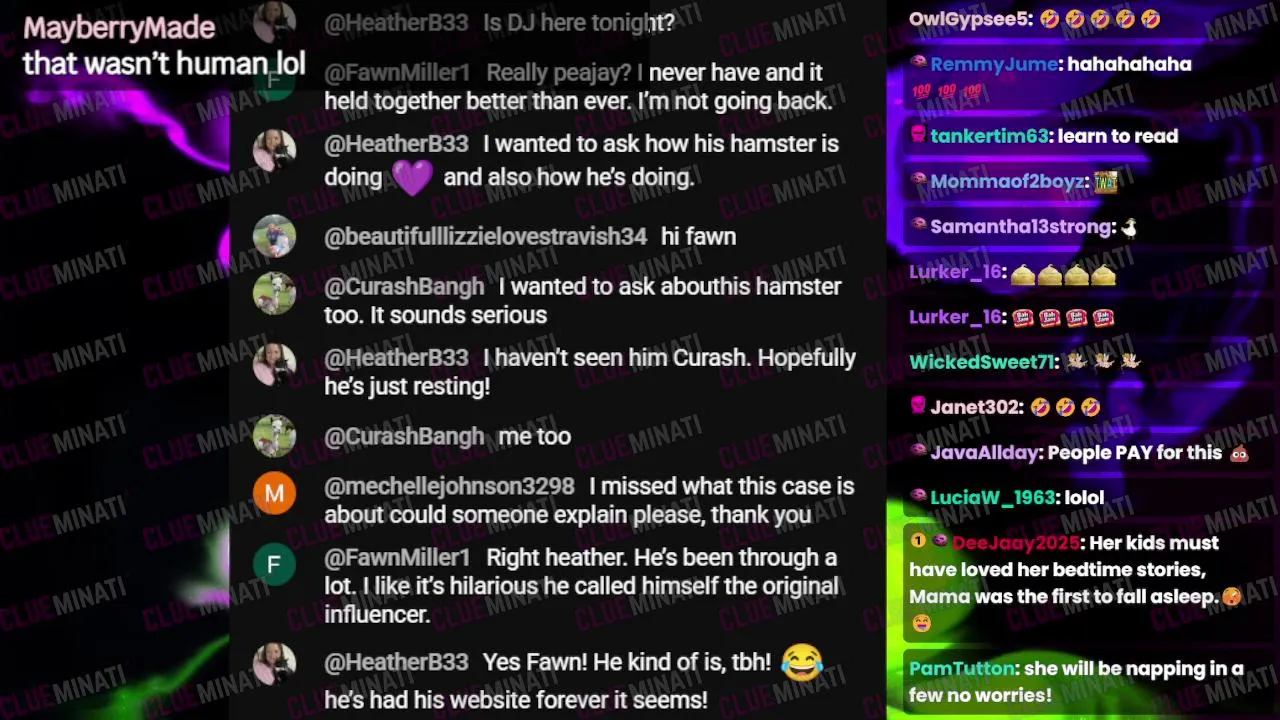Select the RemmyJume chat username

993,64
